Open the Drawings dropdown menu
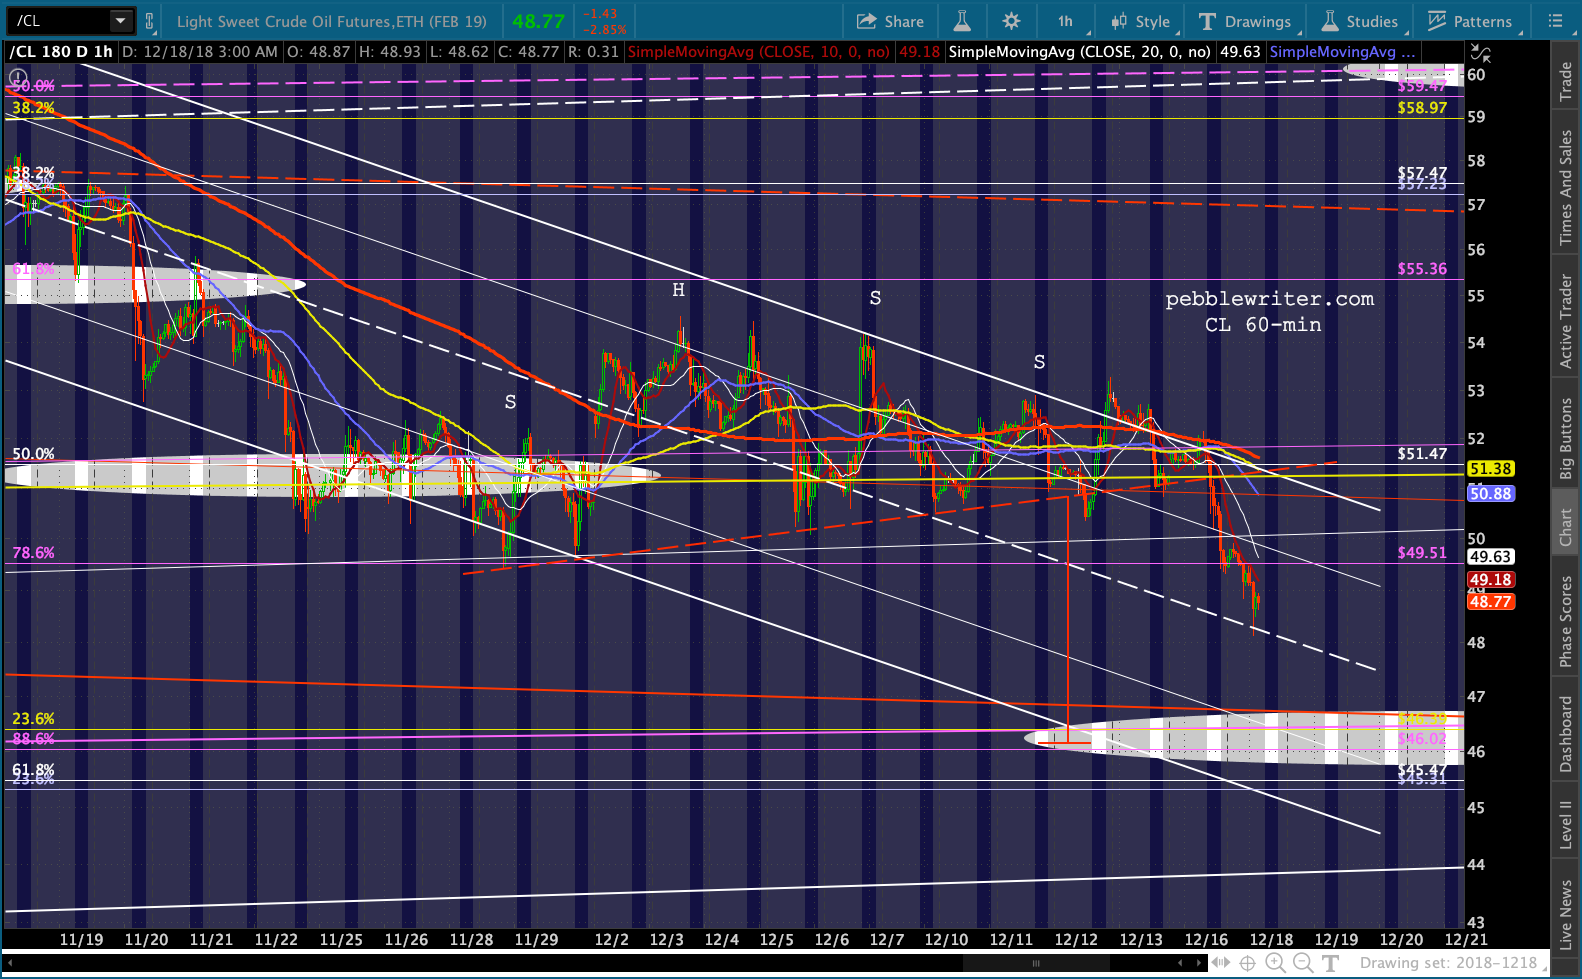Screen dimensions: 1582x979 pos(1246,21)
